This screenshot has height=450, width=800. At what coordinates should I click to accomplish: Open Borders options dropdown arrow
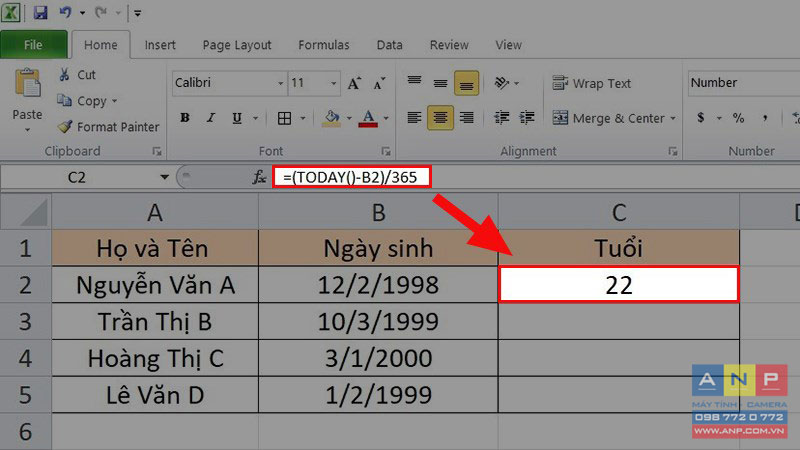click(303, 118)
